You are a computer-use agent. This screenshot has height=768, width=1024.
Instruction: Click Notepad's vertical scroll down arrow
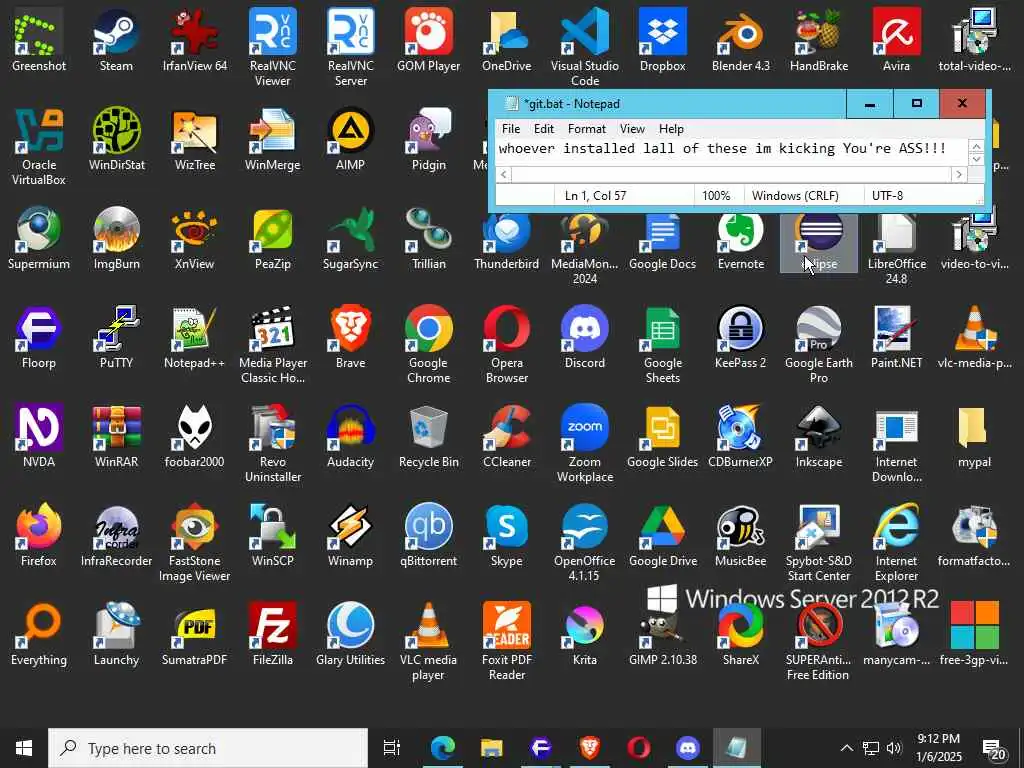(976, 159)
